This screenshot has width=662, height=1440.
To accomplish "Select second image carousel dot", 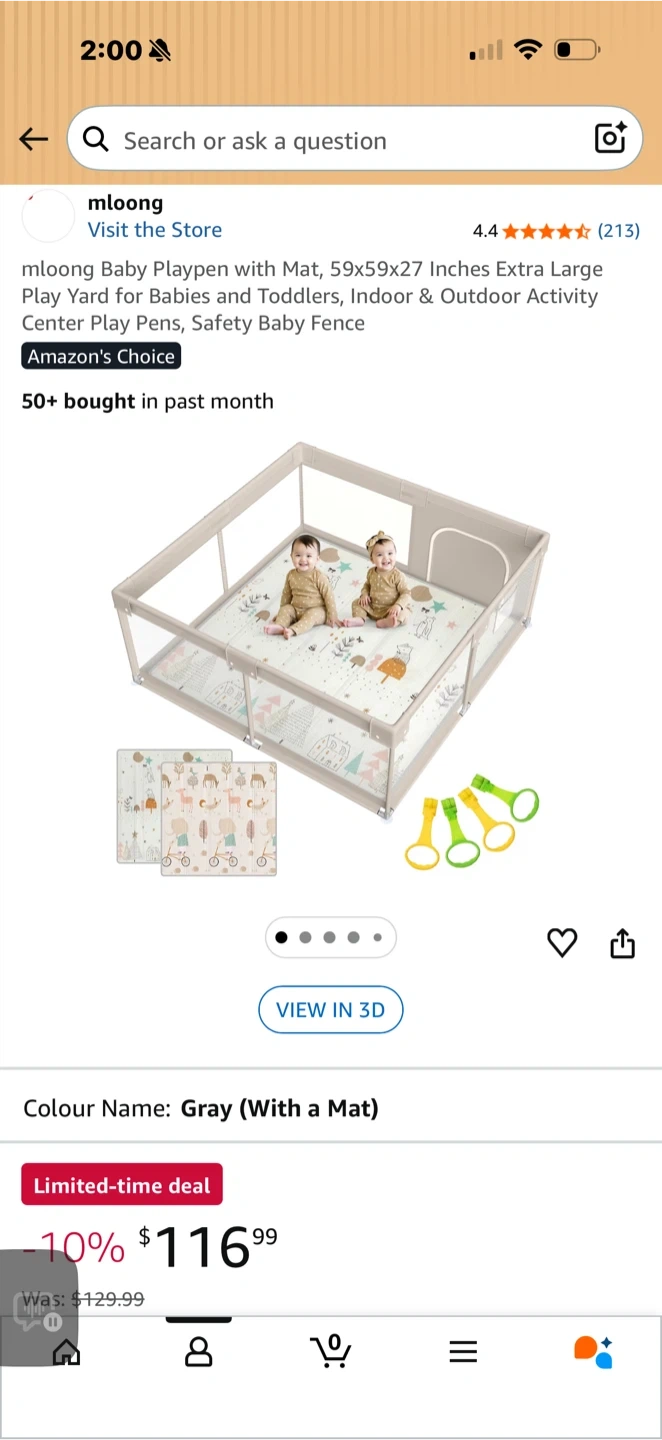I will 305,938.
